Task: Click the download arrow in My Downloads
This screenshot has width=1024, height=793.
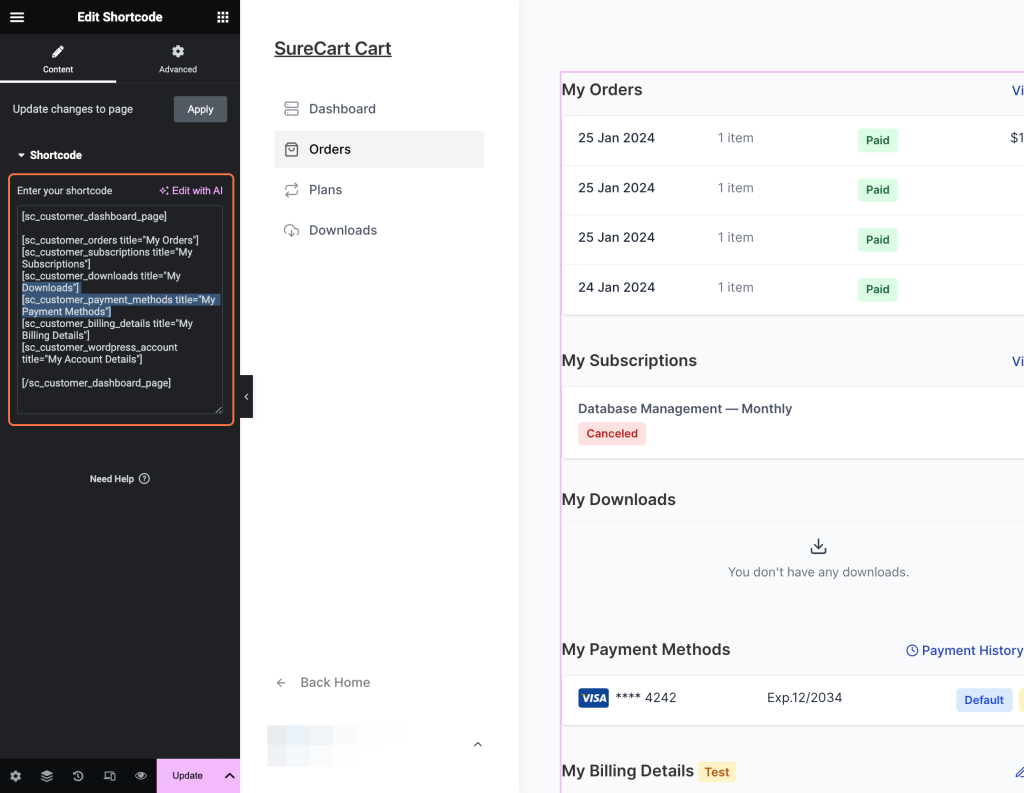Action: [x=818, y=545]
